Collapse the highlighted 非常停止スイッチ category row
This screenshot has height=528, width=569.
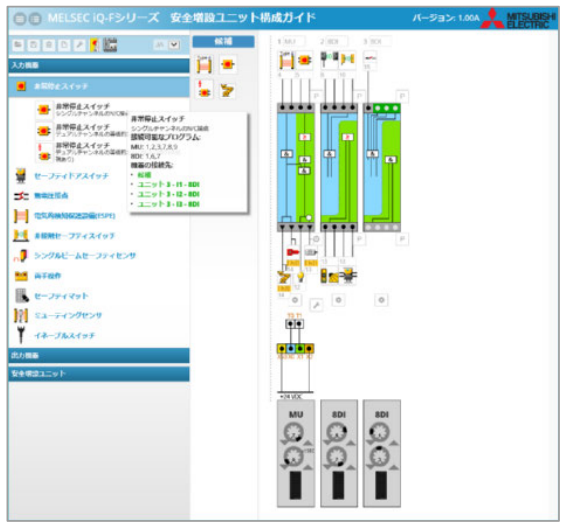pyautogui.click(x=99, y=86)
